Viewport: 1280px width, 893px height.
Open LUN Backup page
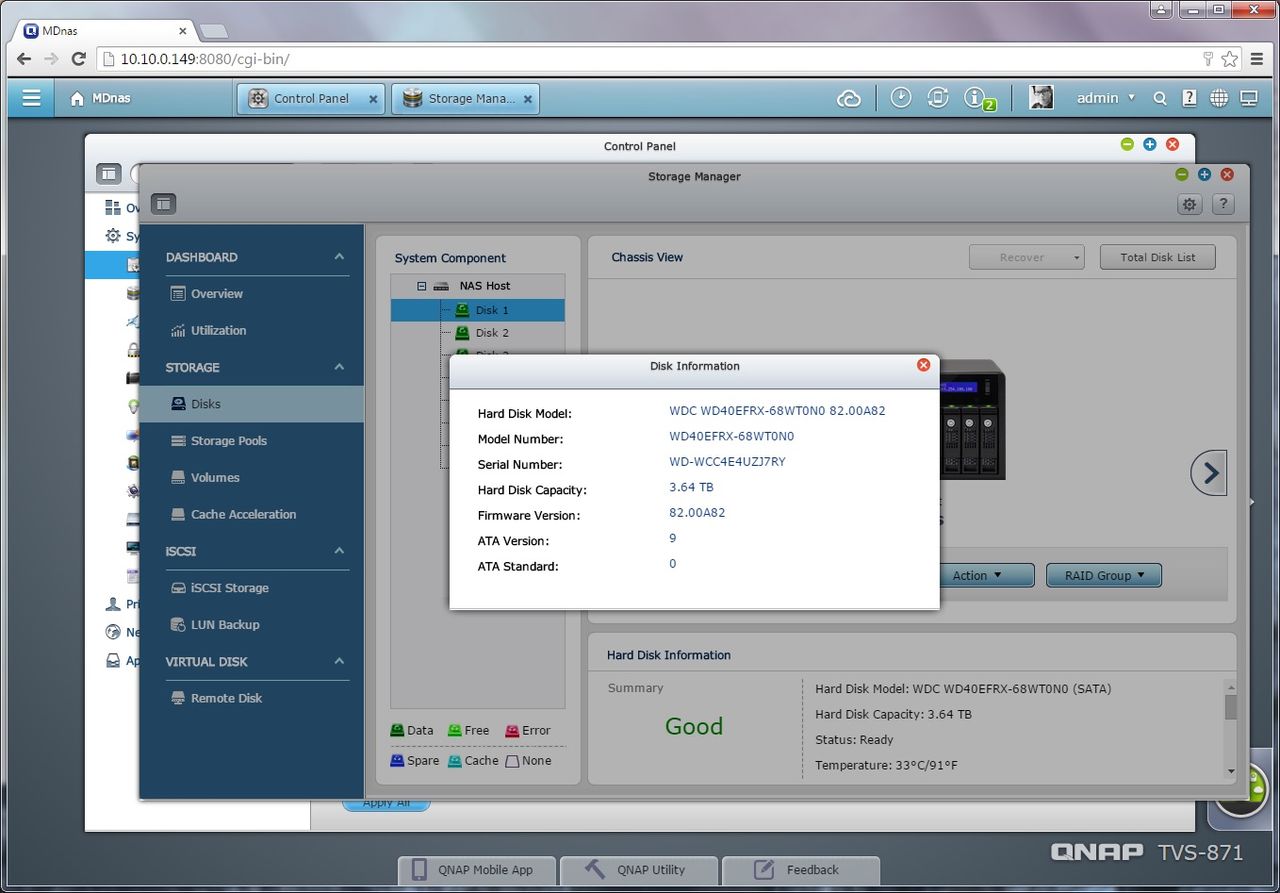pyautogui.click(x=224, y=625)
